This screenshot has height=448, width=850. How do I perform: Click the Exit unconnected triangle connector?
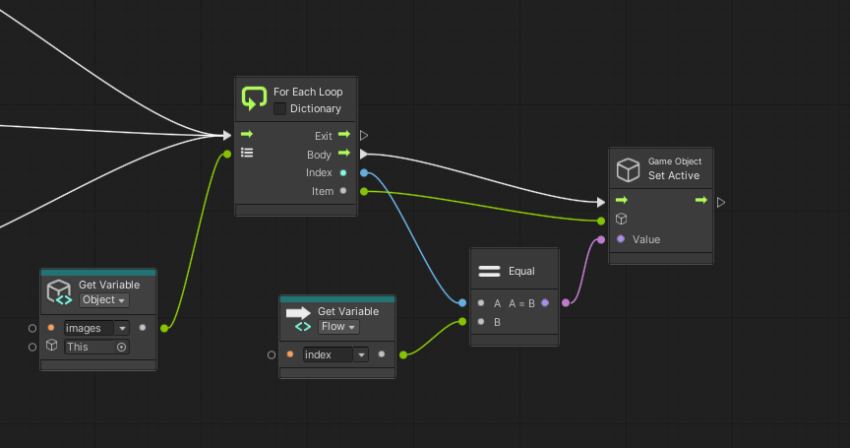[x=364, y=136]
